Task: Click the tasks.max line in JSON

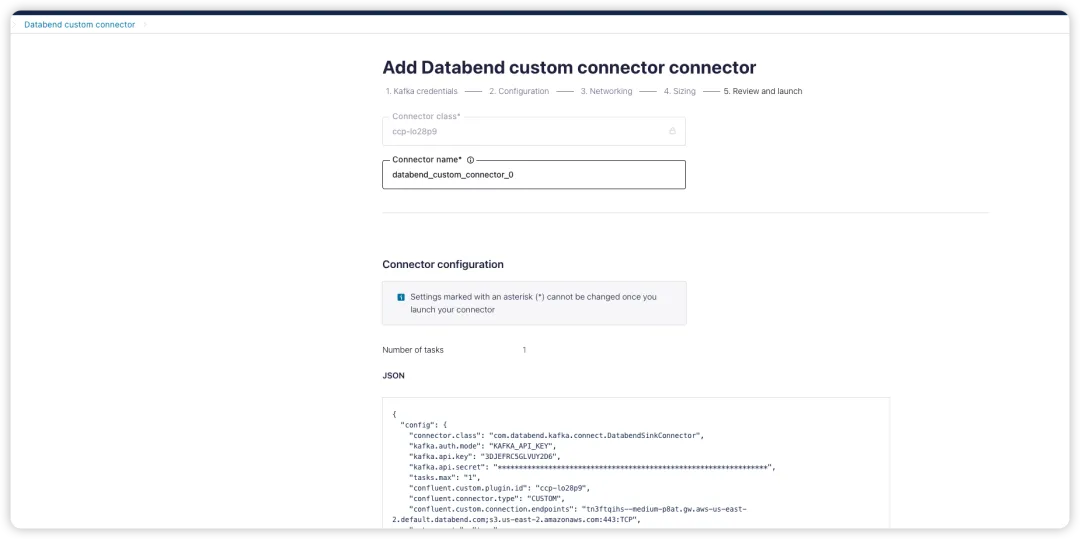Action: click(444, 477)
